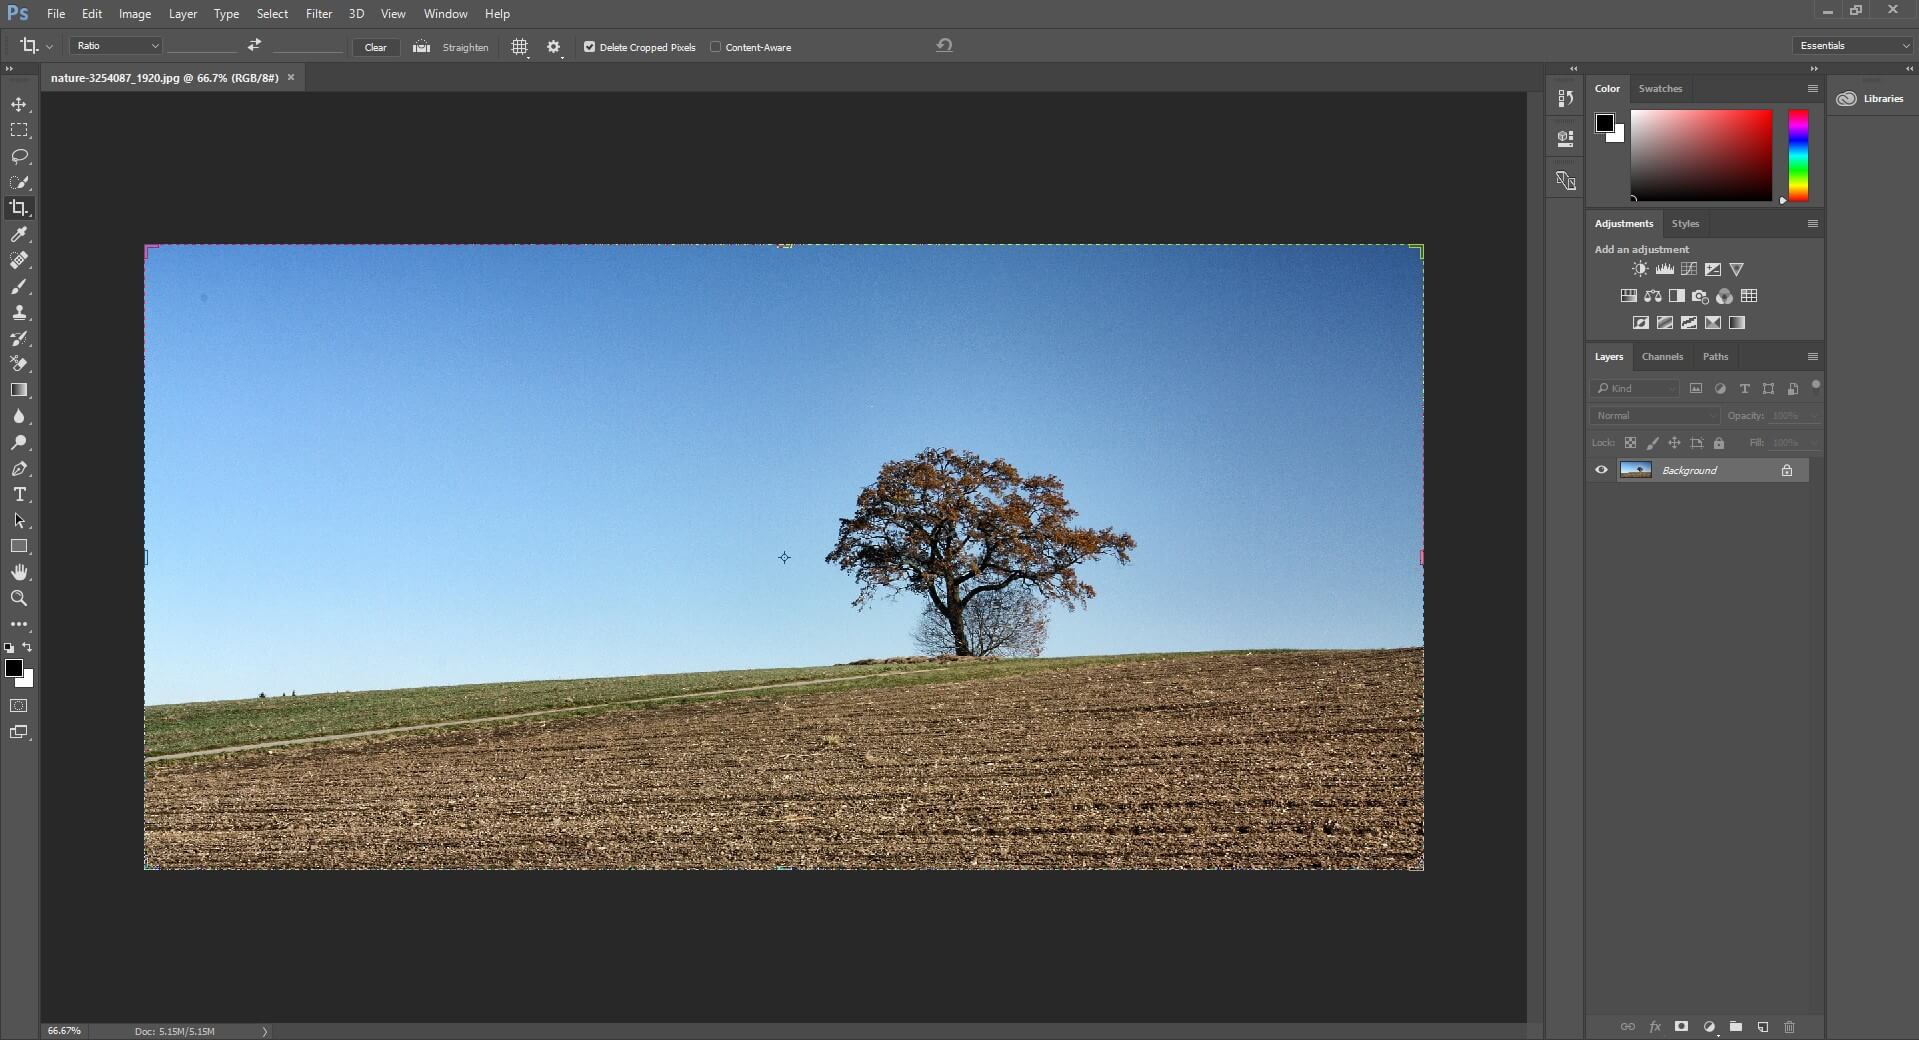The width and height of the screenshot is (1919, 1040).
Task: Open the Essentials workspace dropdown
Action: tap(1850, 45)
